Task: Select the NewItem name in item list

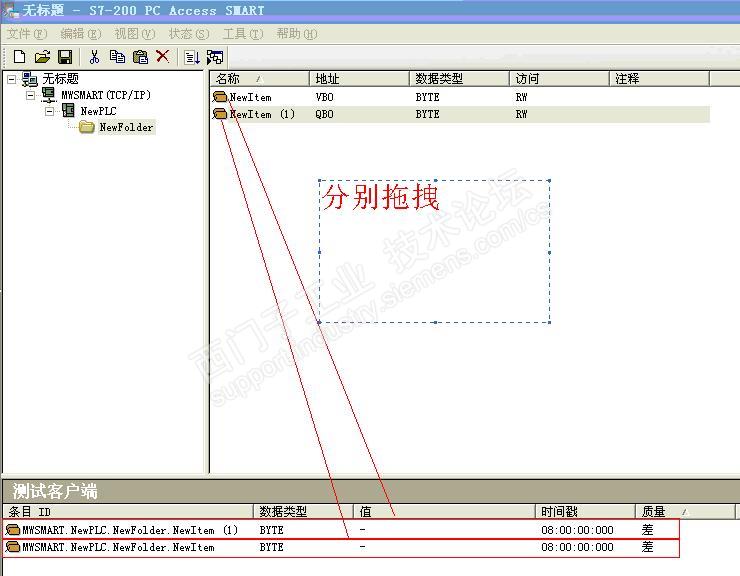Action: [x=250, y=97]
